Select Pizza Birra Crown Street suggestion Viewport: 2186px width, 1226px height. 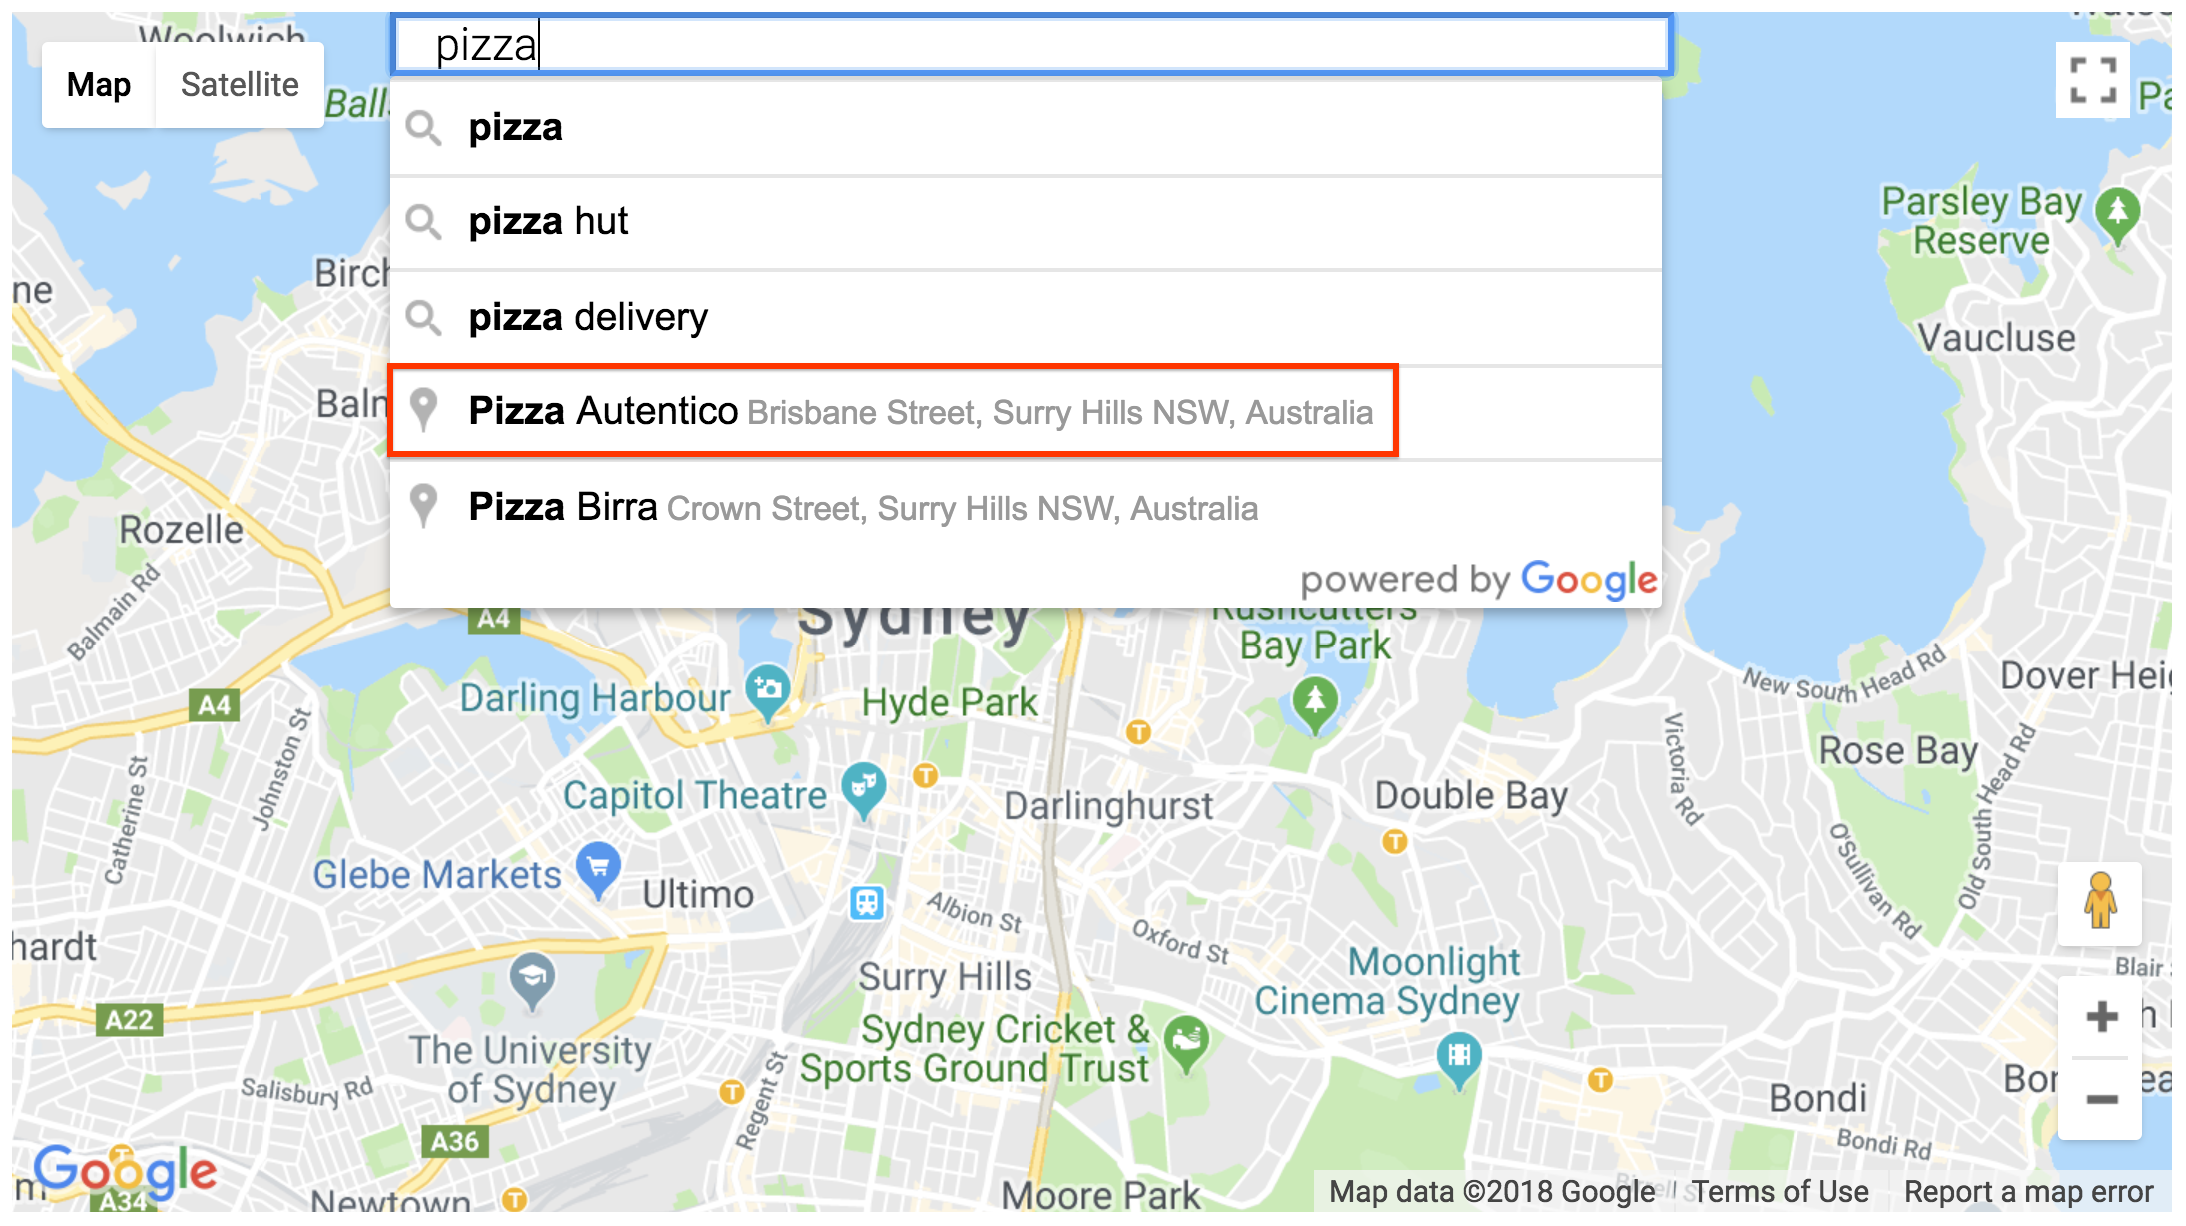coord(1027,506)
